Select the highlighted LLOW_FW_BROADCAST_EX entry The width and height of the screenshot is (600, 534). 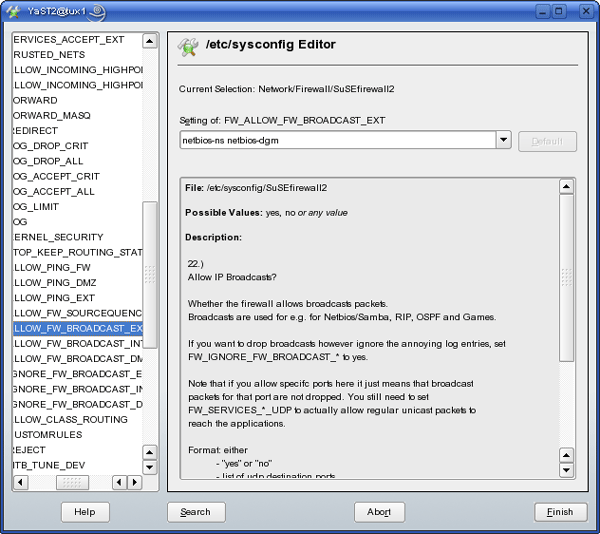(x=78, y=329)
